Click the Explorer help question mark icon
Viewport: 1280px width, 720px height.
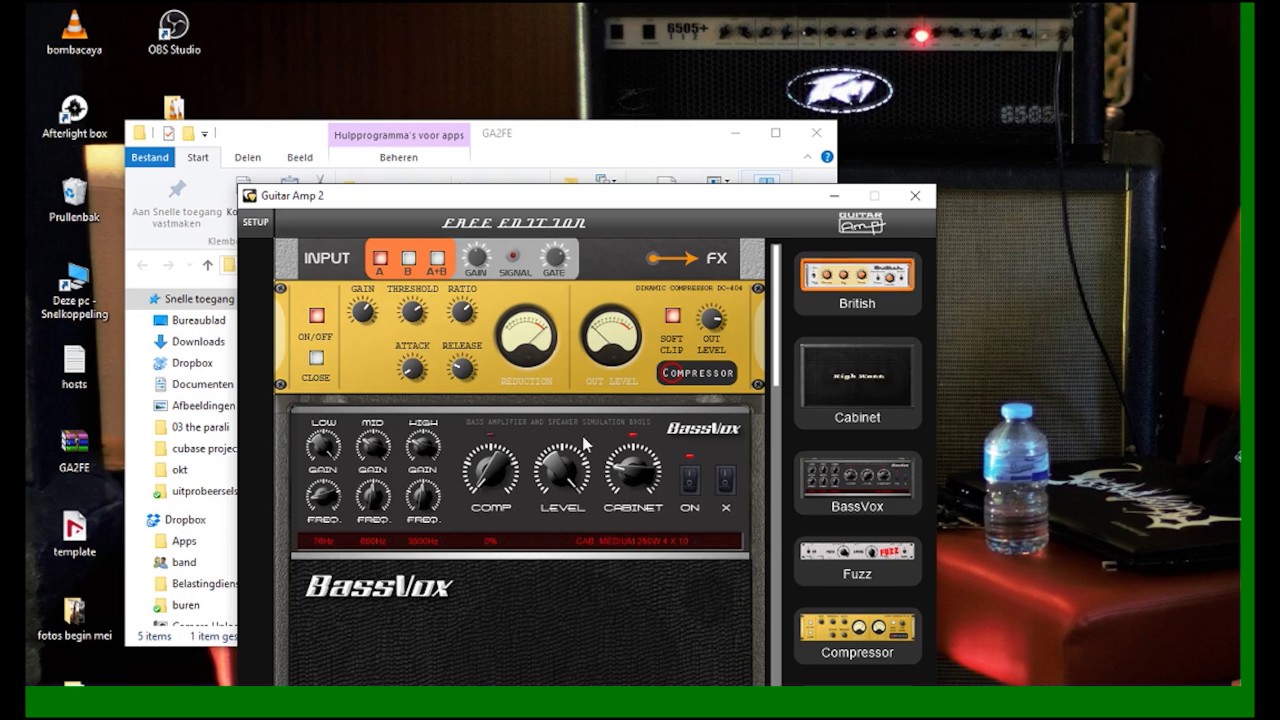[827, 157]
